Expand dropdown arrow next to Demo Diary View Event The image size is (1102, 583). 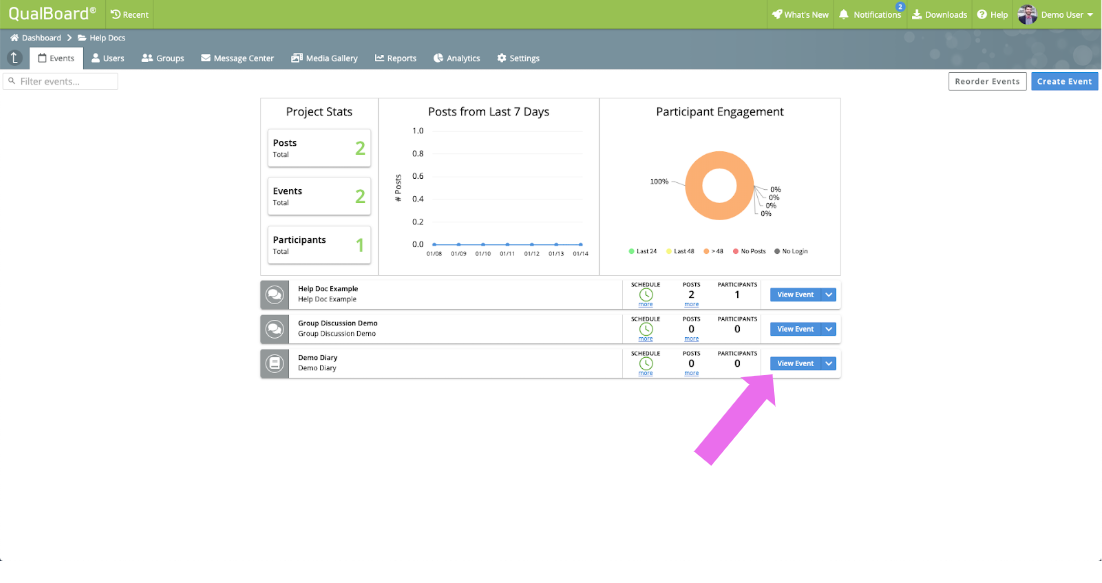click(x=829, y=364)
